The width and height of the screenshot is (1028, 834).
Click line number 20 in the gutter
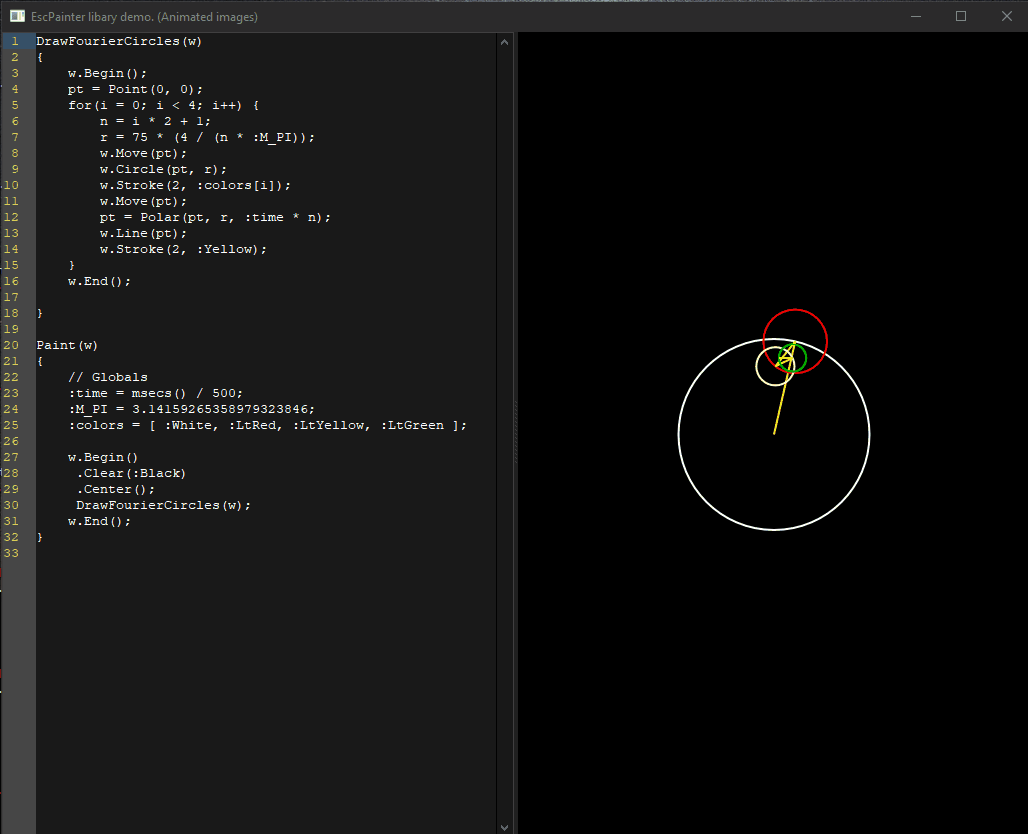coord(11,346)
